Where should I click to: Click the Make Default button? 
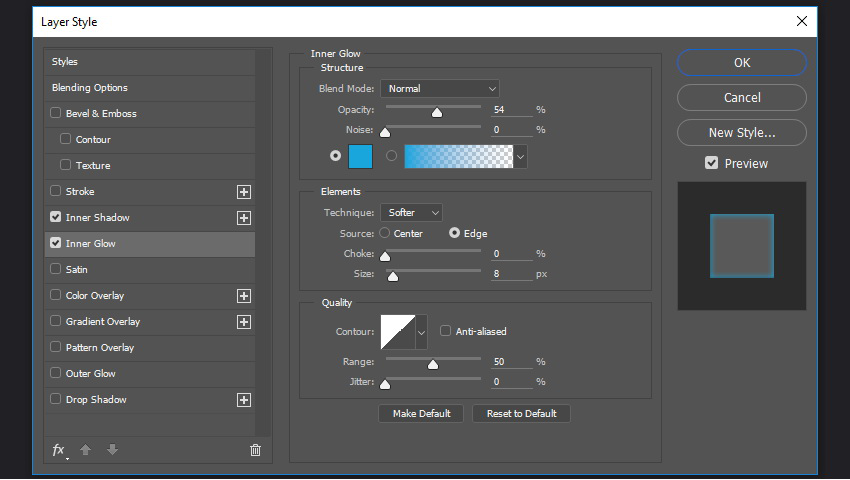(x=421, y=414)
